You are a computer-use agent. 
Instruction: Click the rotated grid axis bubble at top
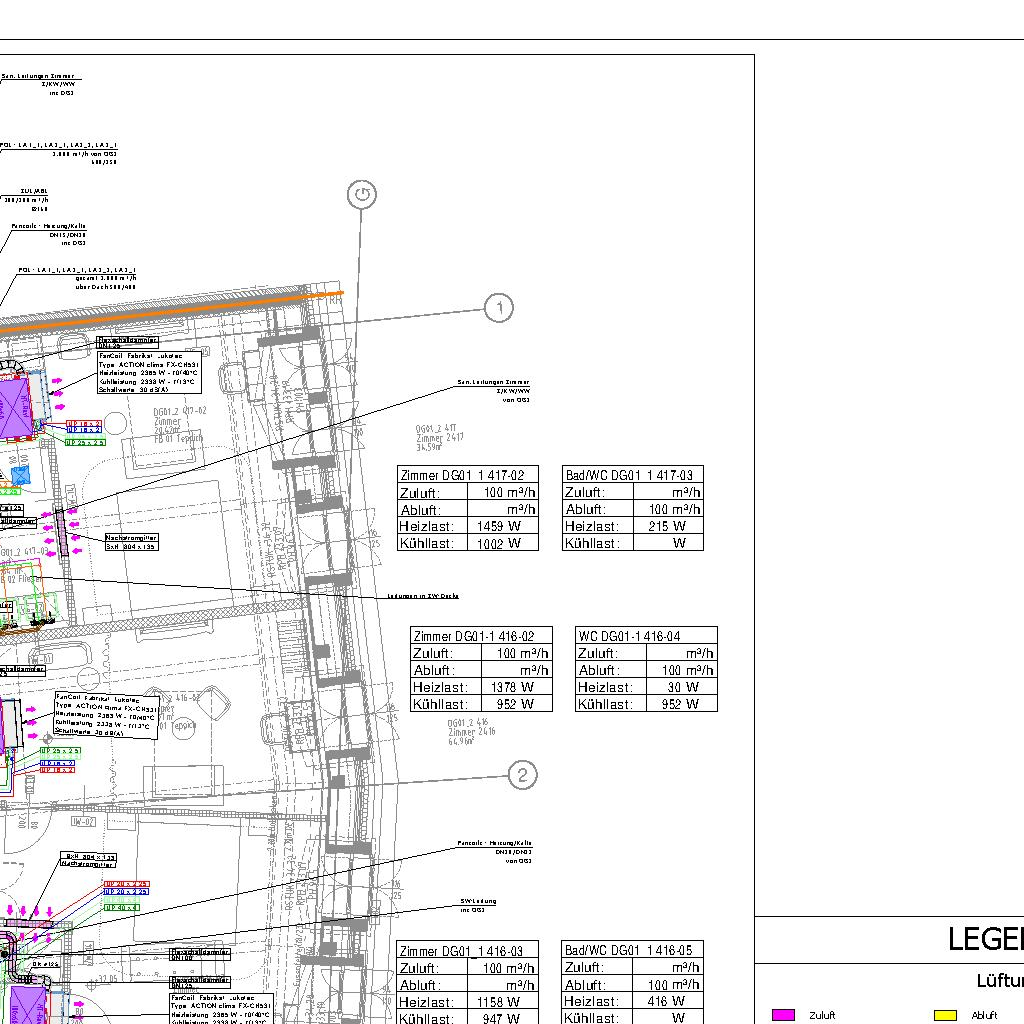[x=362, y=195]
